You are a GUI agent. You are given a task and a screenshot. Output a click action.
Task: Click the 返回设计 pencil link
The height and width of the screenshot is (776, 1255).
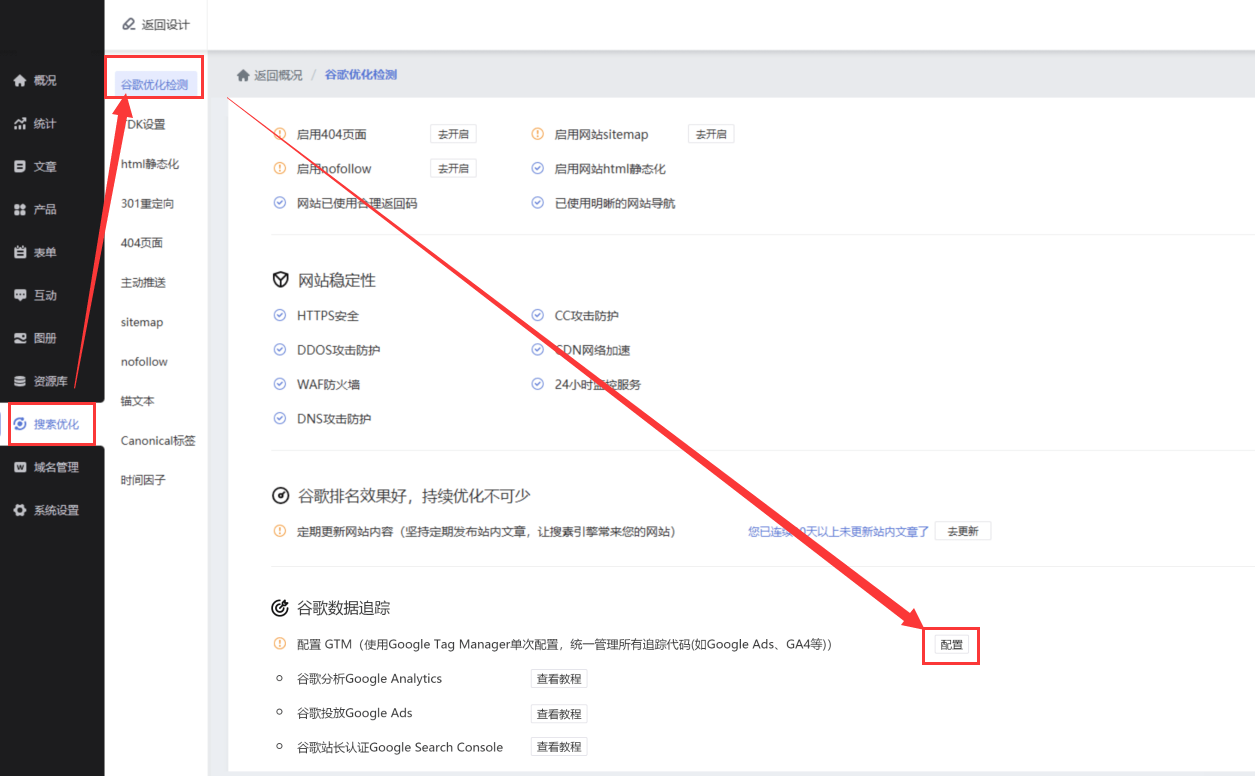[x=155, y=24]
